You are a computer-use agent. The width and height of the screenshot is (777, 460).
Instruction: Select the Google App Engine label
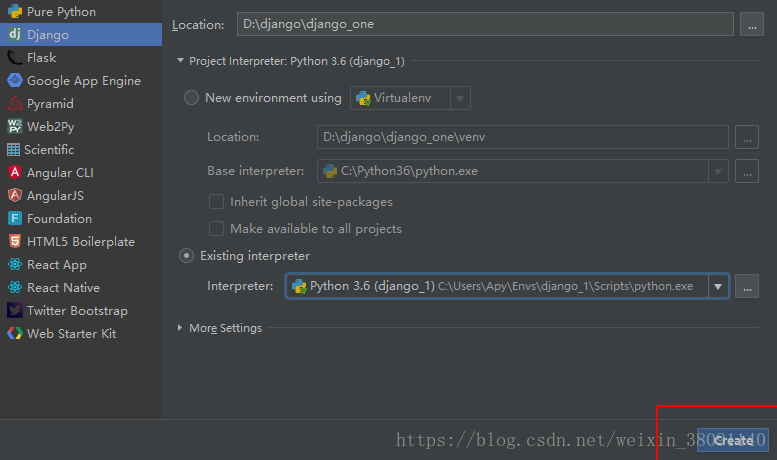coord(84,81)
